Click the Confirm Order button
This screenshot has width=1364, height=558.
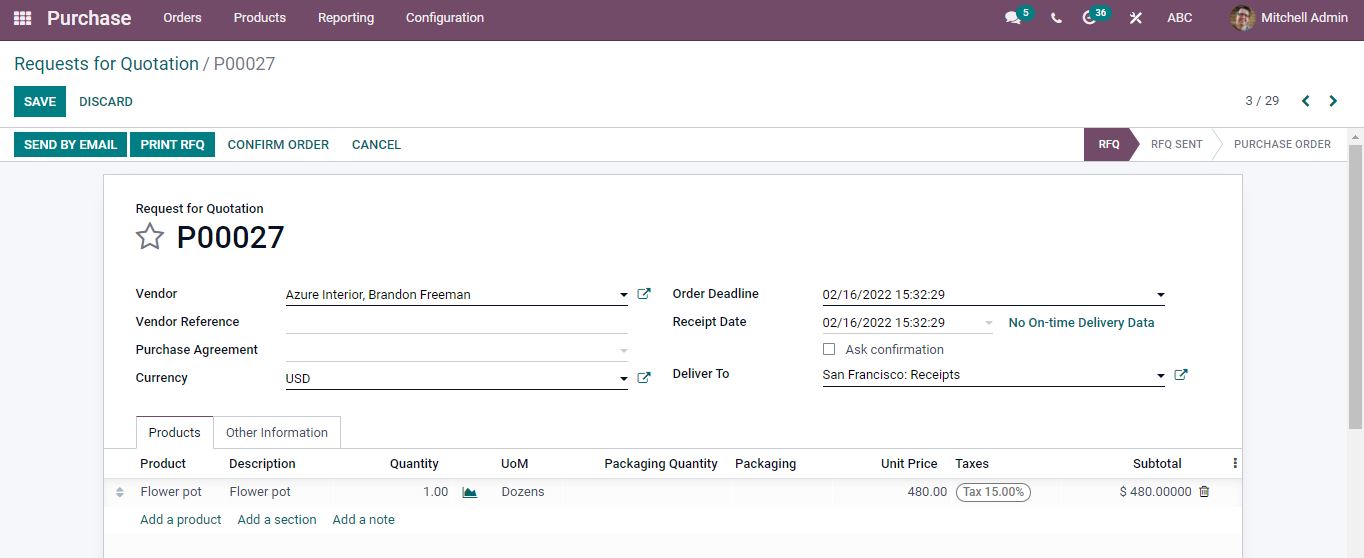(x=278, y=145)
